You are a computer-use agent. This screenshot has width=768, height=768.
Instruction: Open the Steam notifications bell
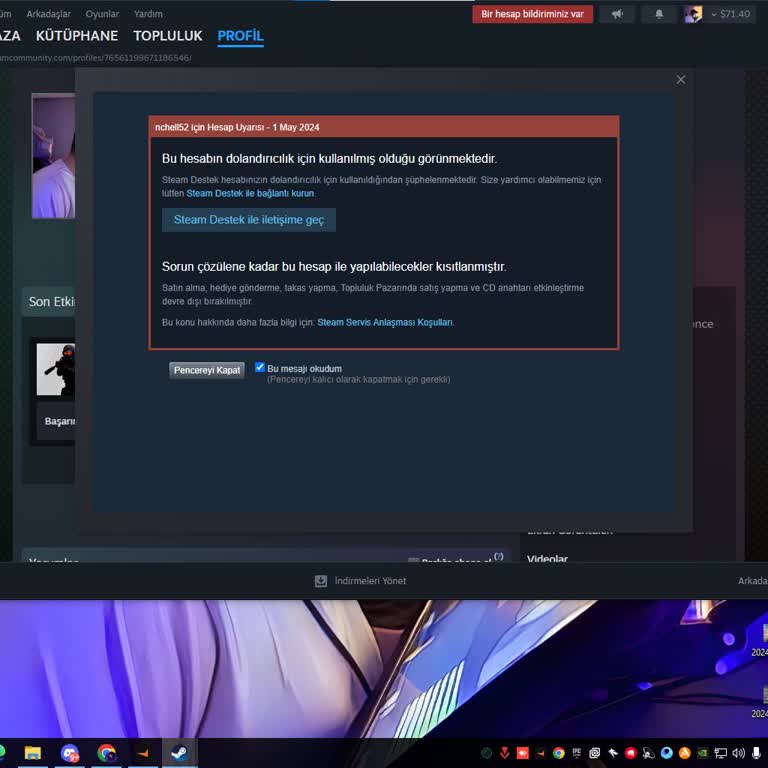pyautogui.click(x=659, y=14)
